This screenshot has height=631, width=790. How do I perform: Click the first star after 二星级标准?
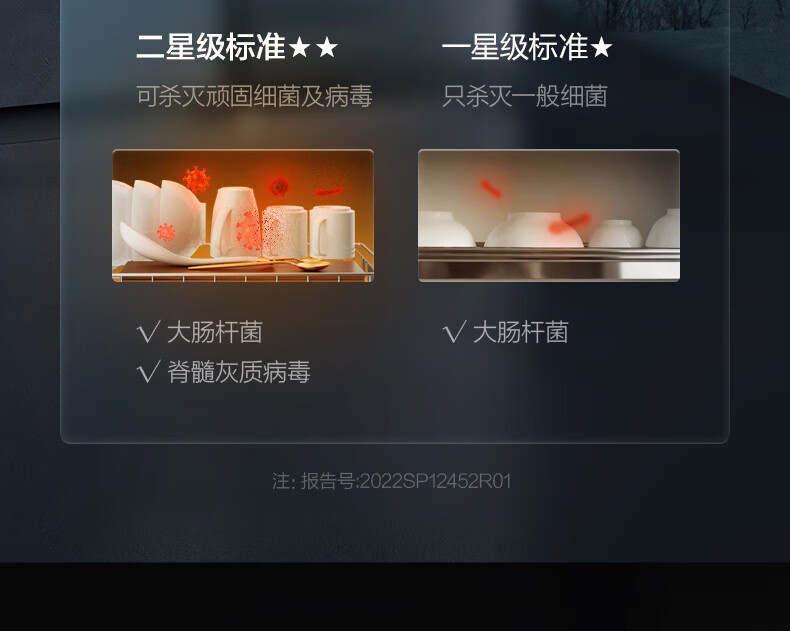coord(300,48)
